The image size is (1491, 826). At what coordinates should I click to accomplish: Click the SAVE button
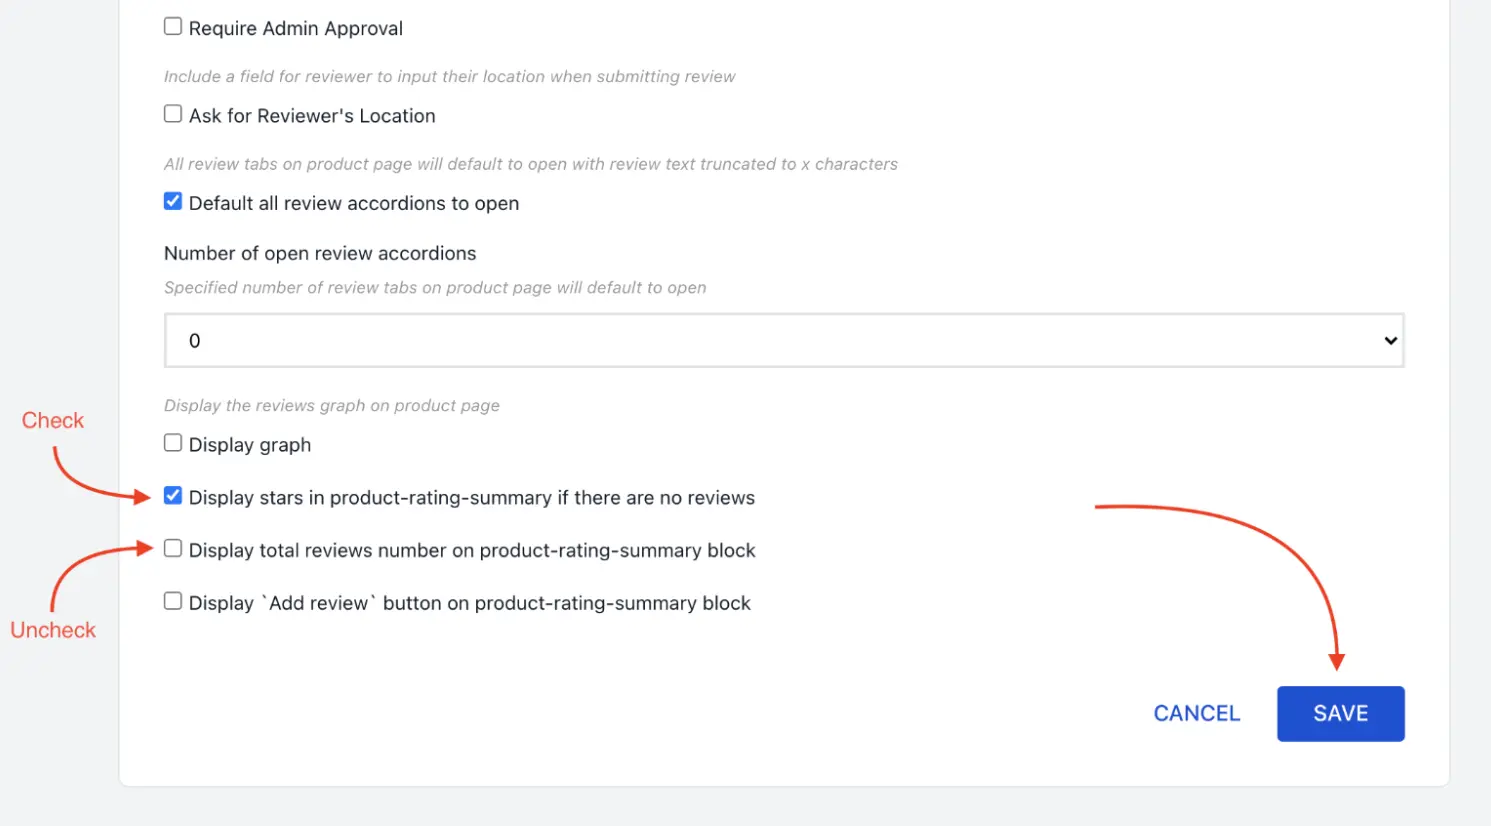tap(1340, 713)
